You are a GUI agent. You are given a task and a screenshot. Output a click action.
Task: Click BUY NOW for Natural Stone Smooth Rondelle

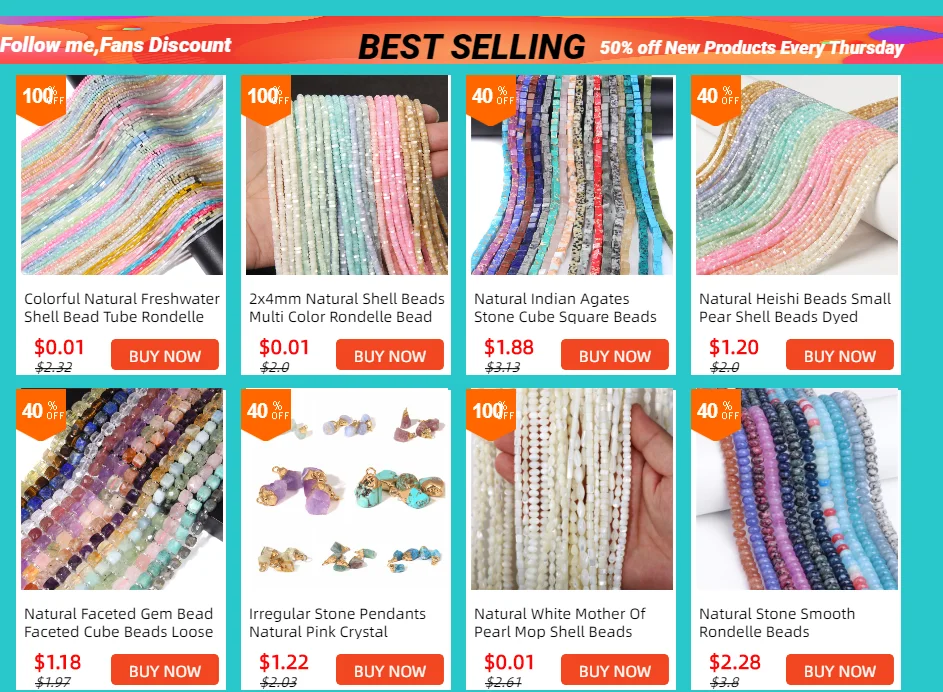click(x=840, y=670)
